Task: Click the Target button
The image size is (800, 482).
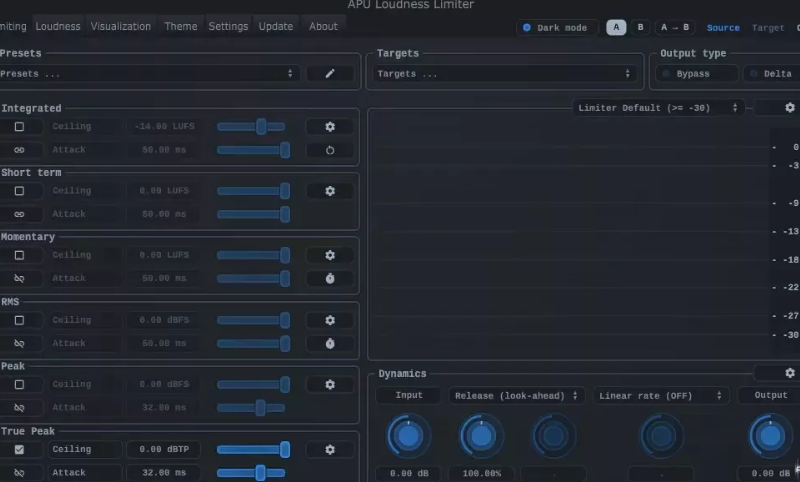Action: pos(768,28)
